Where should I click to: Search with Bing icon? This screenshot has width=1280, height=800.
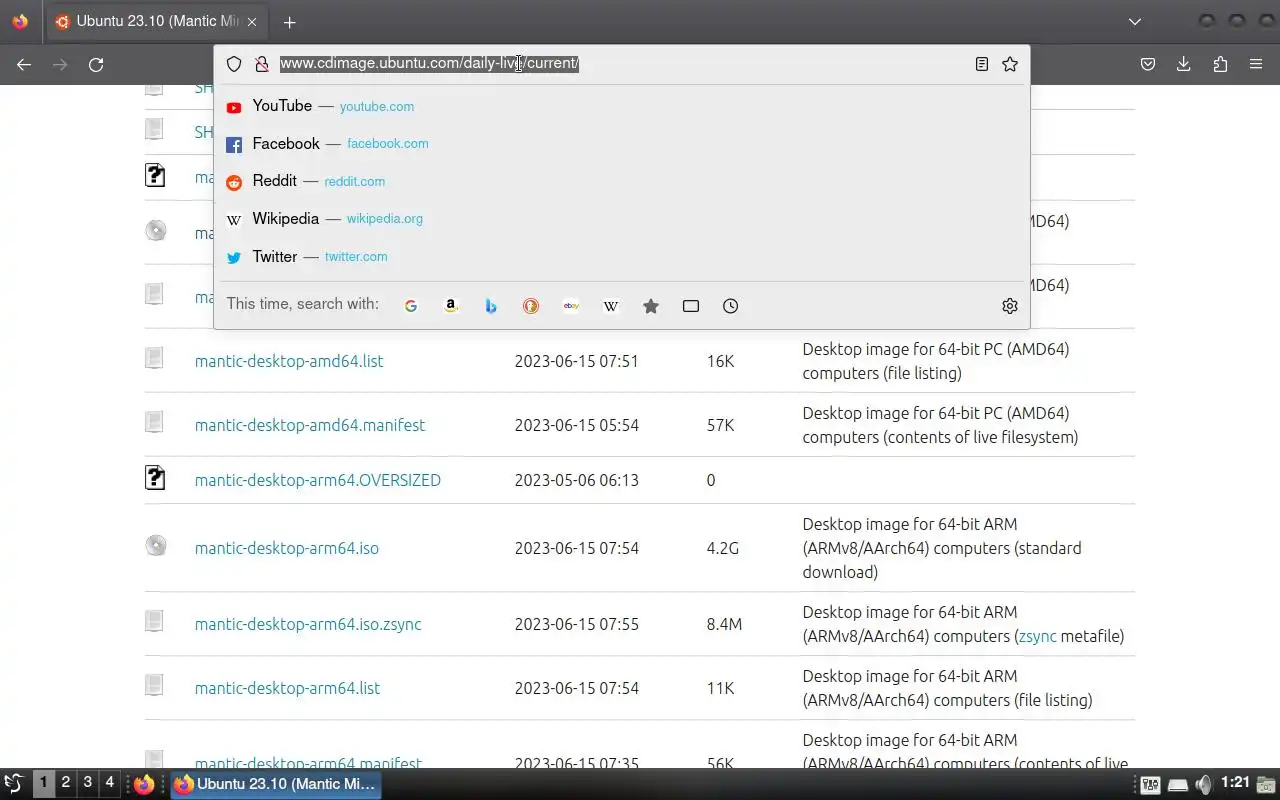click(x=491, y=306)
